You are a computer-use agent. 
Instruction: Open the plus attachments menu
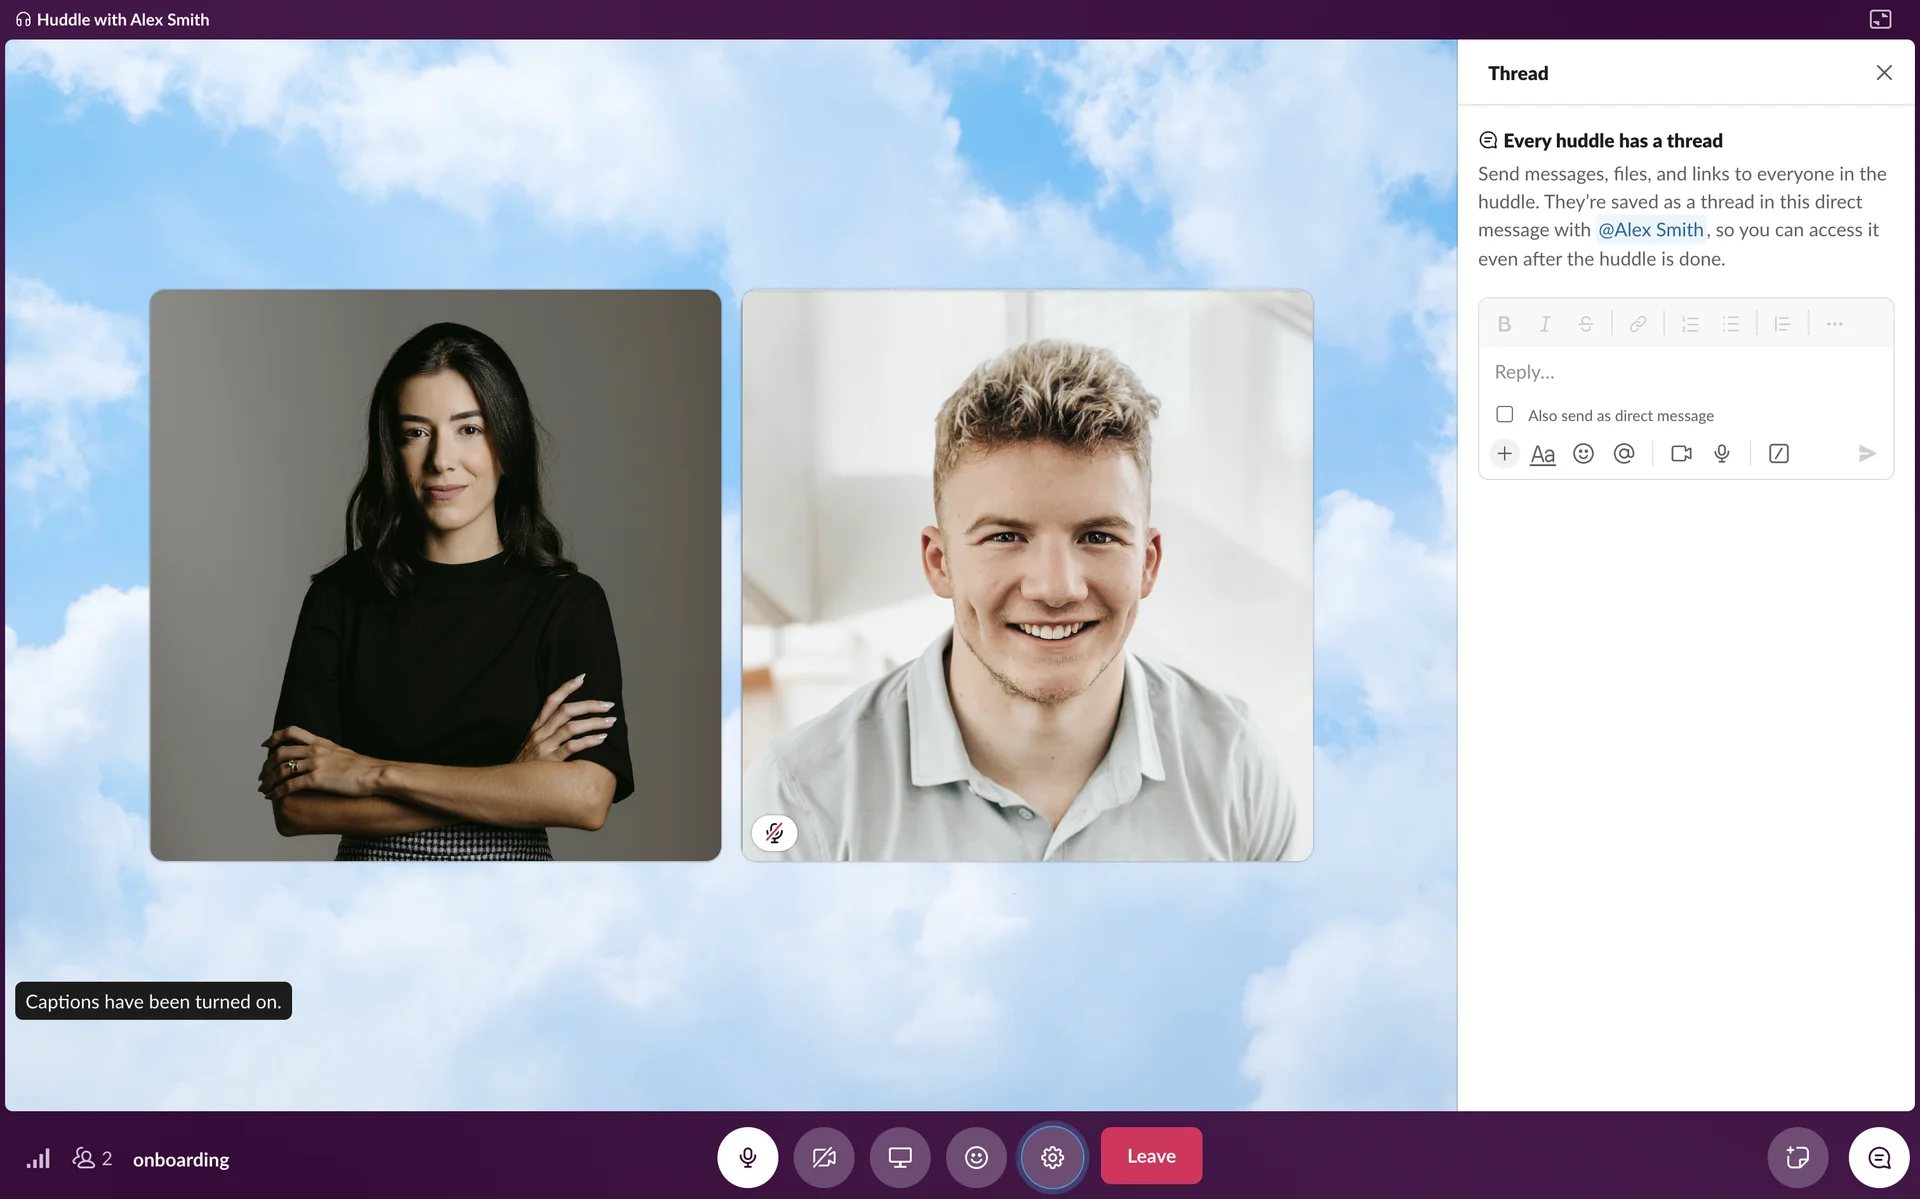pyautogui.click(x=1504, y=454)
